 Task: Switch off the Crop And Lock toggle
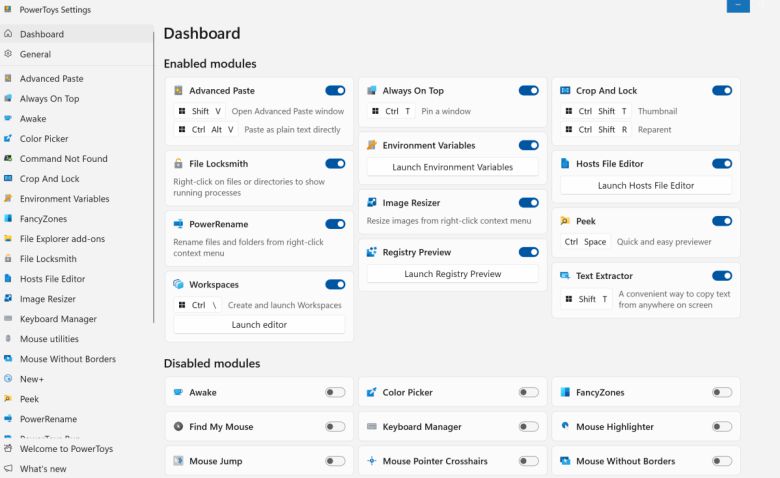722,91
